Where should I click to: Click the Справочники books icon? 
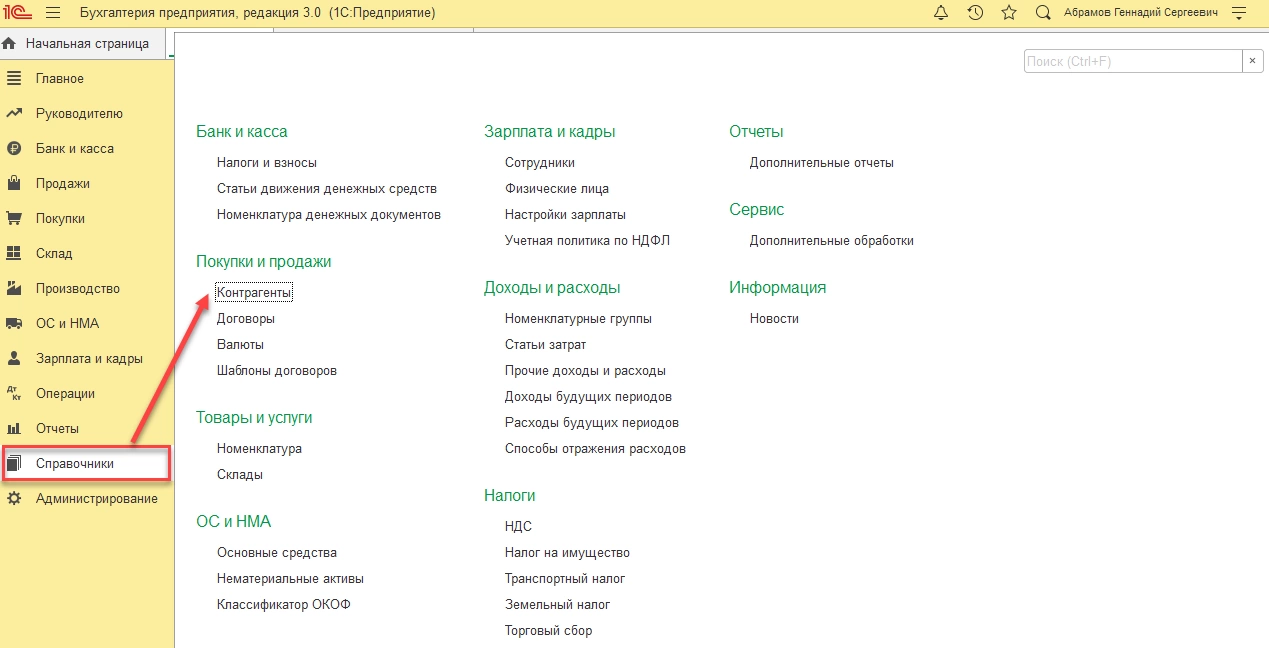[14, 464]
